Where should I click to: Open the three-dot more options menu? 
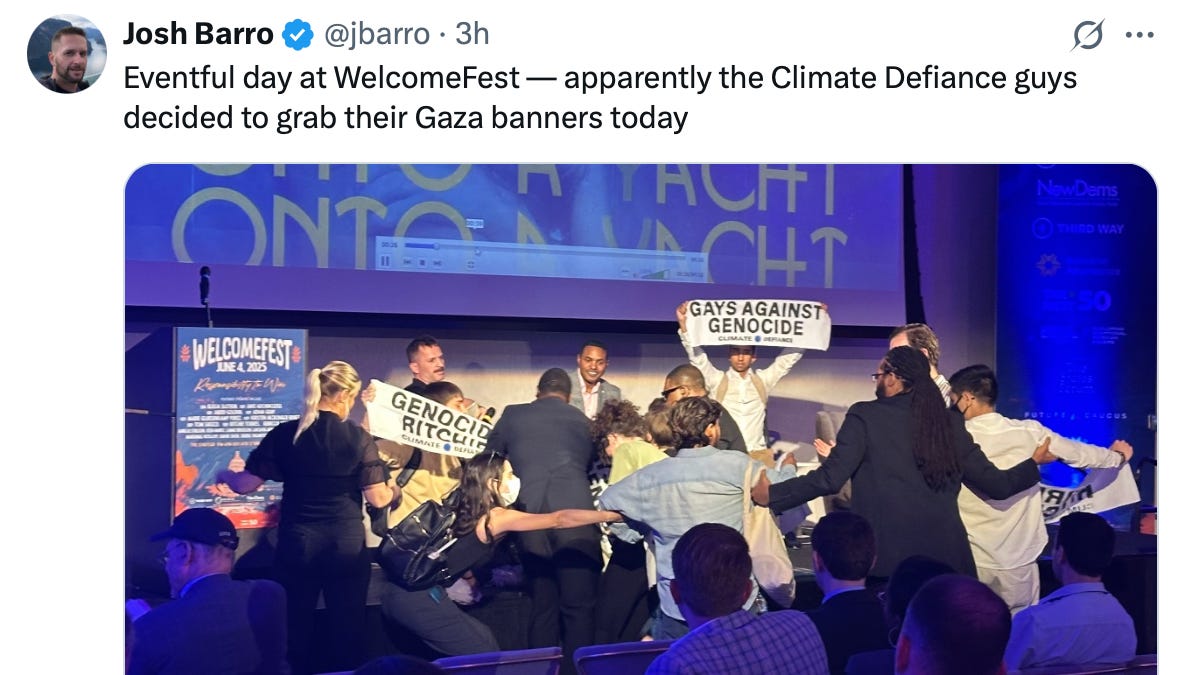click(x=1139, y=35)
